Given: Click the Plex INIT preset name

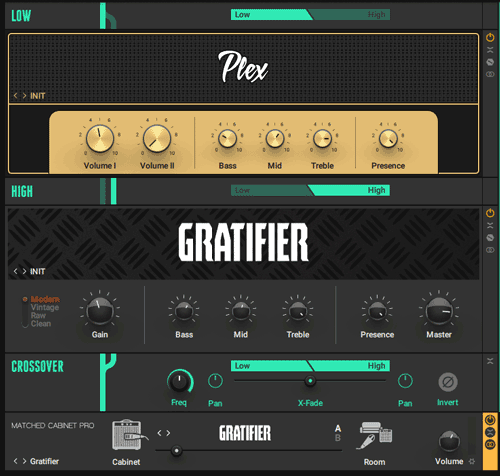Looking at the screenshot, I should [37, 96].
